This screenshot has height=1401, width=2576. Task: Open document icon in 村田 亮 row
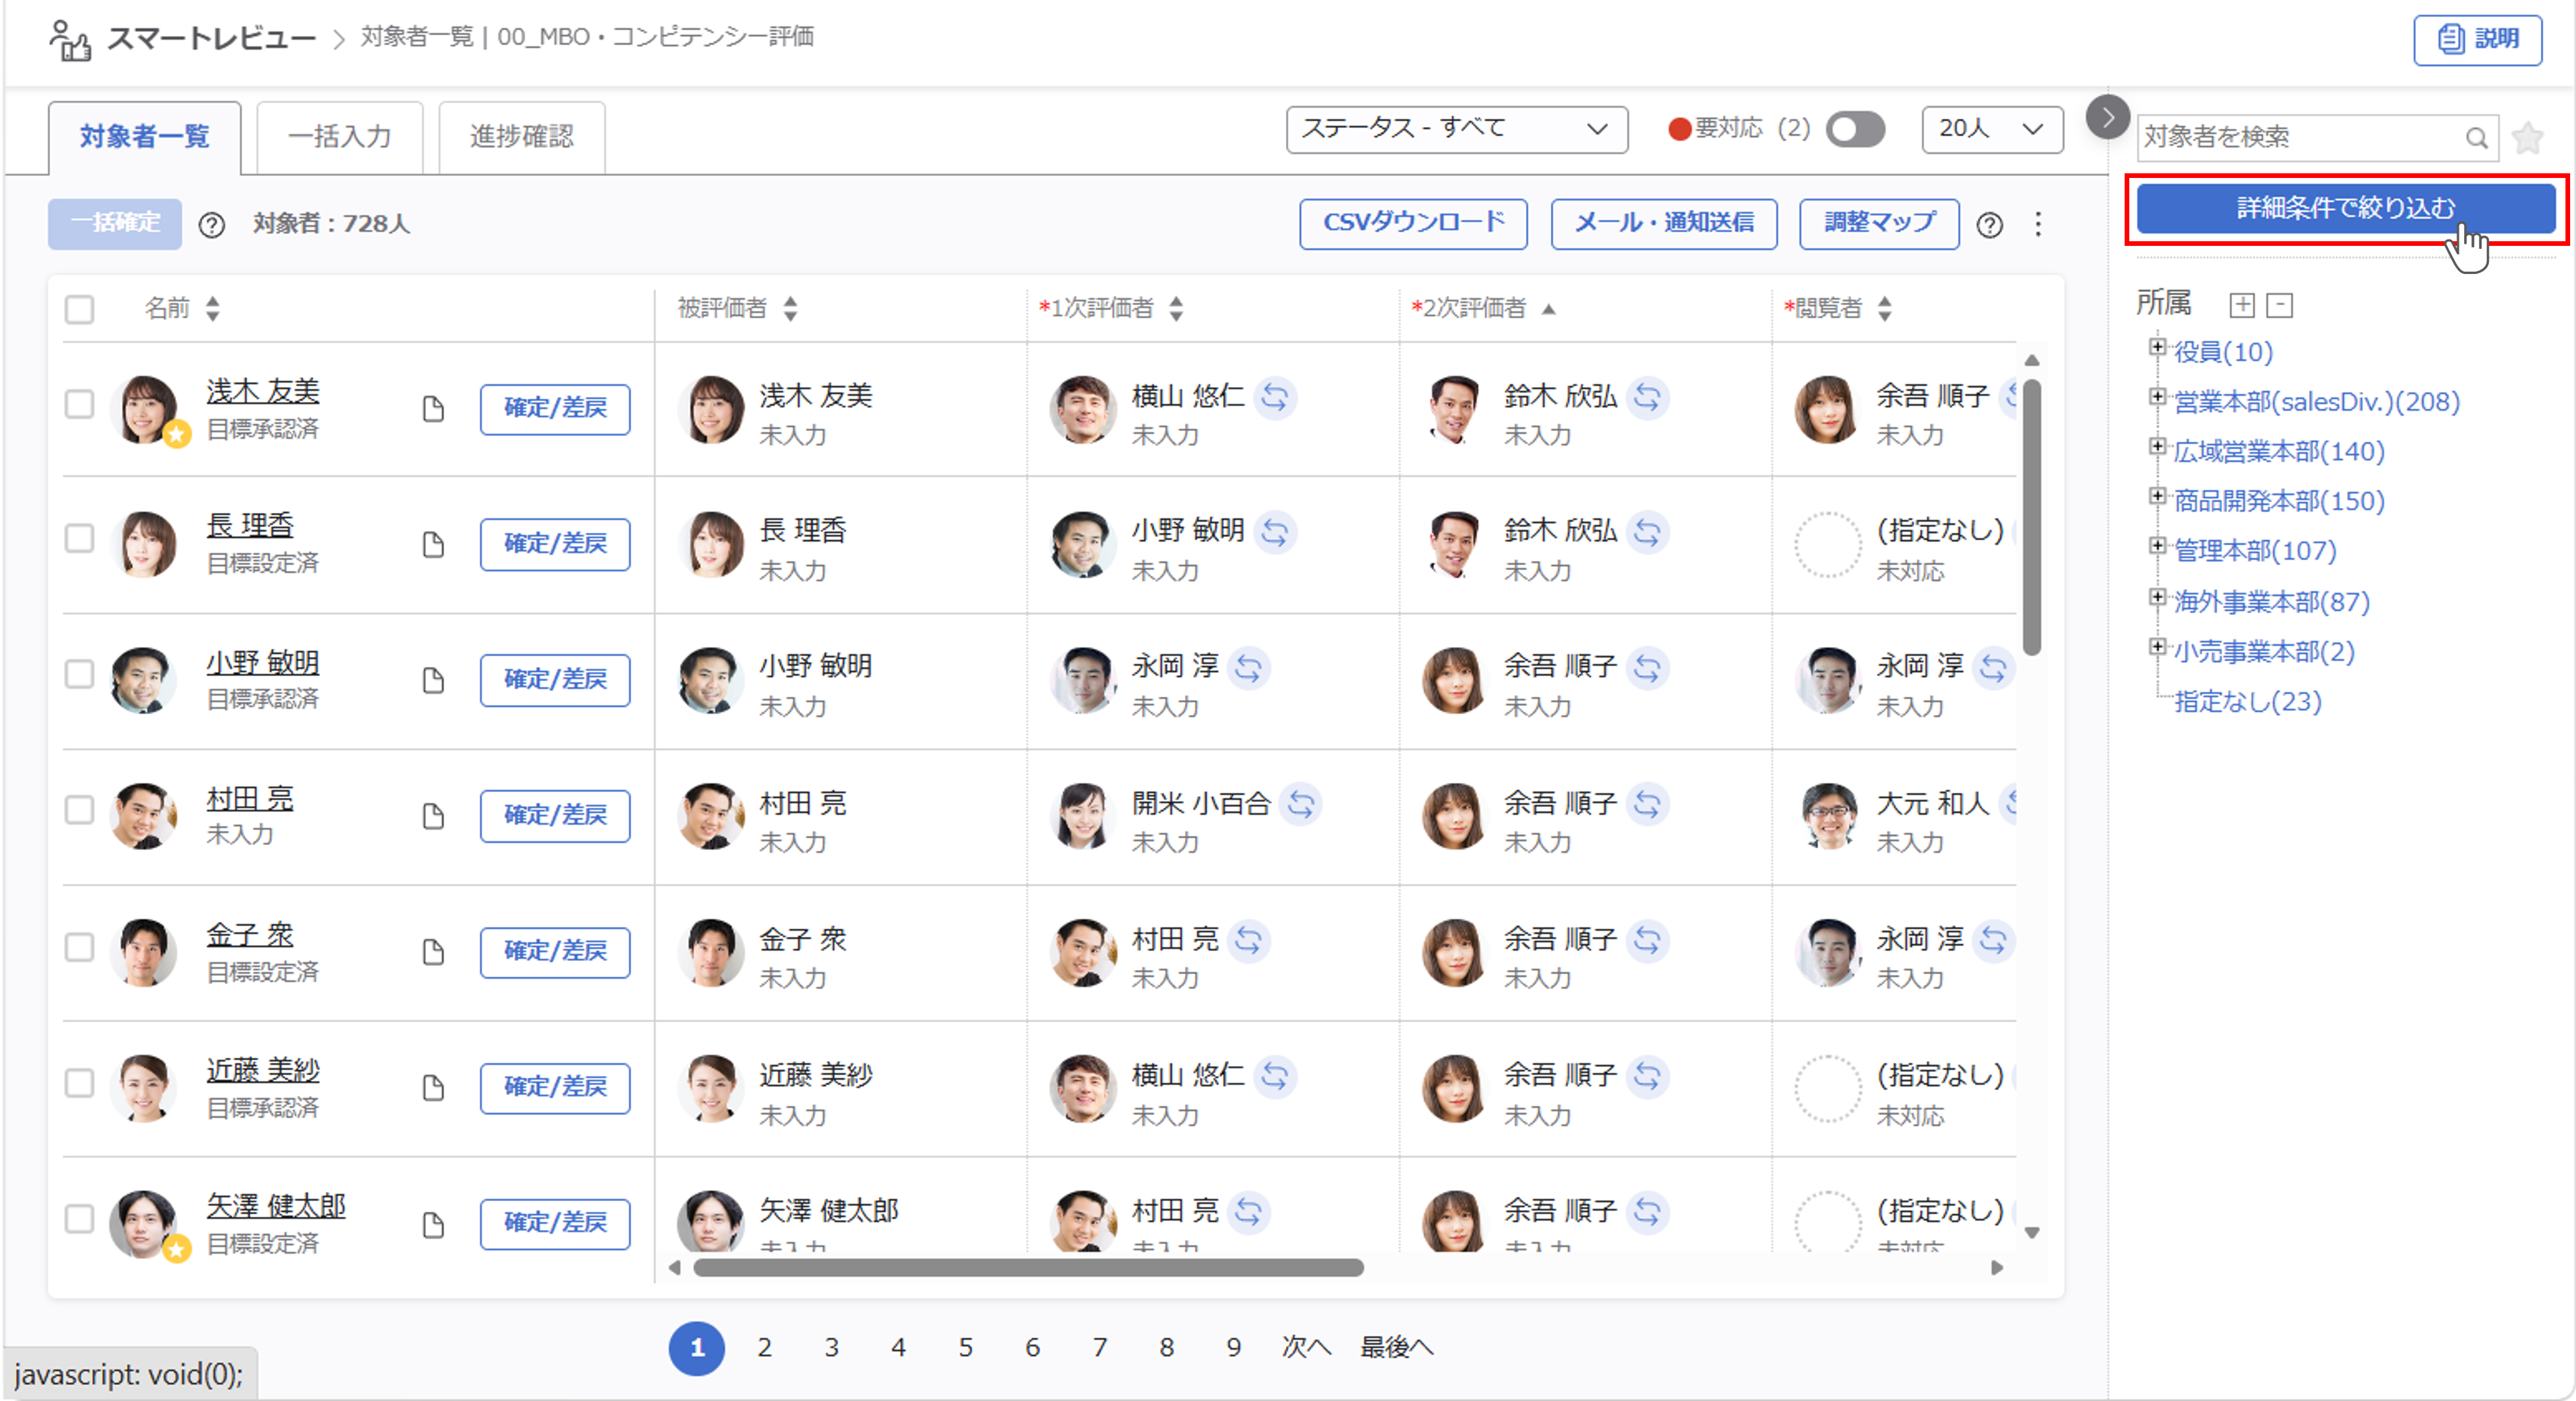433,817
